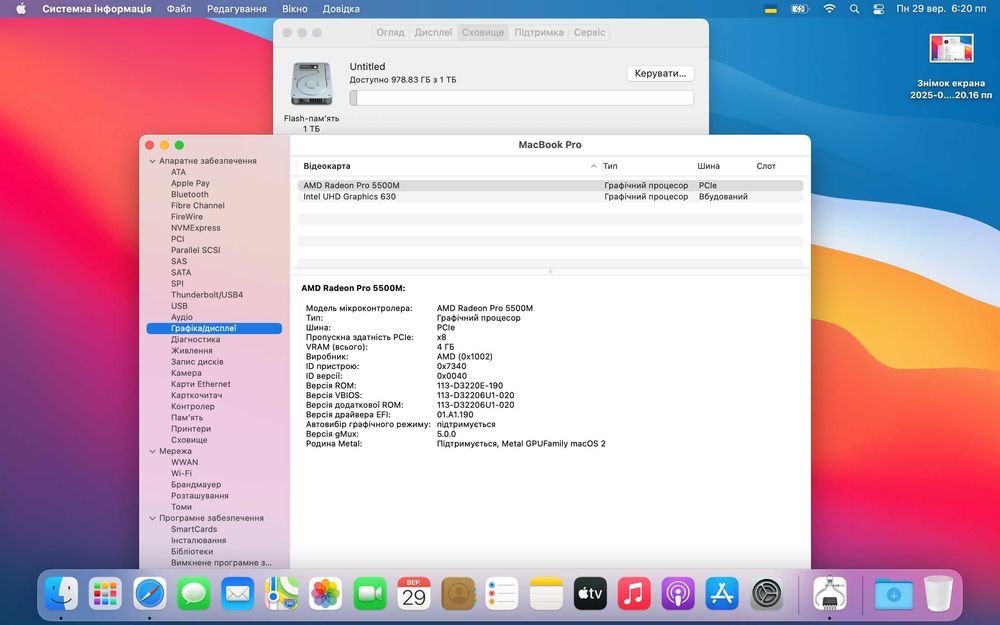This screenshot has height=625, width=1000.
Task: Open the Photos app in dock
Action: click(326, 593)
